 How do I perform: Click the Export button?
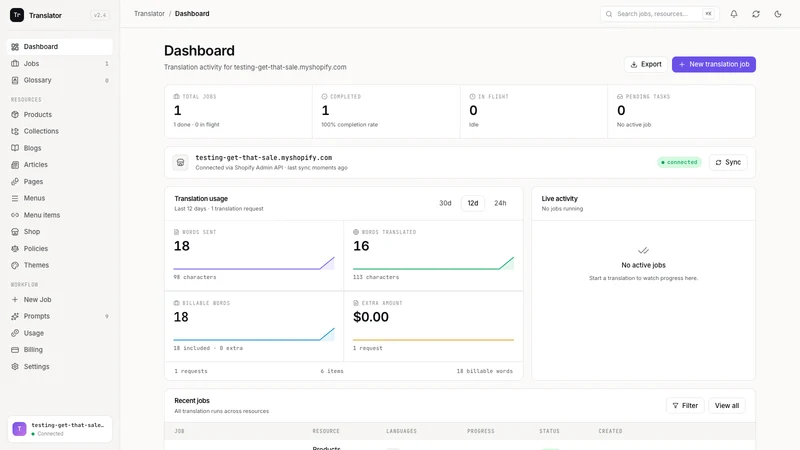645,64
